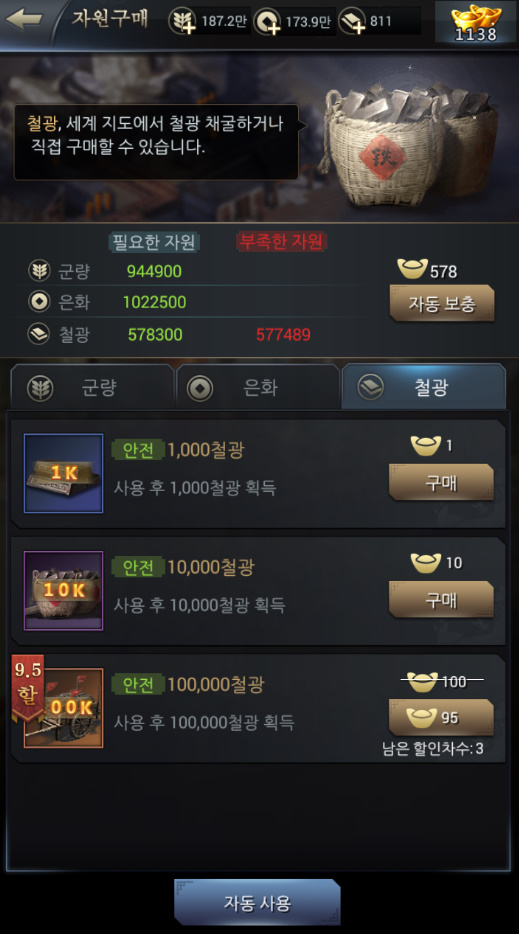The height and width of the screenshot is (934, 519).
Task: Buy 1,000철광 with 구매 button
Action: click(441, 482)
